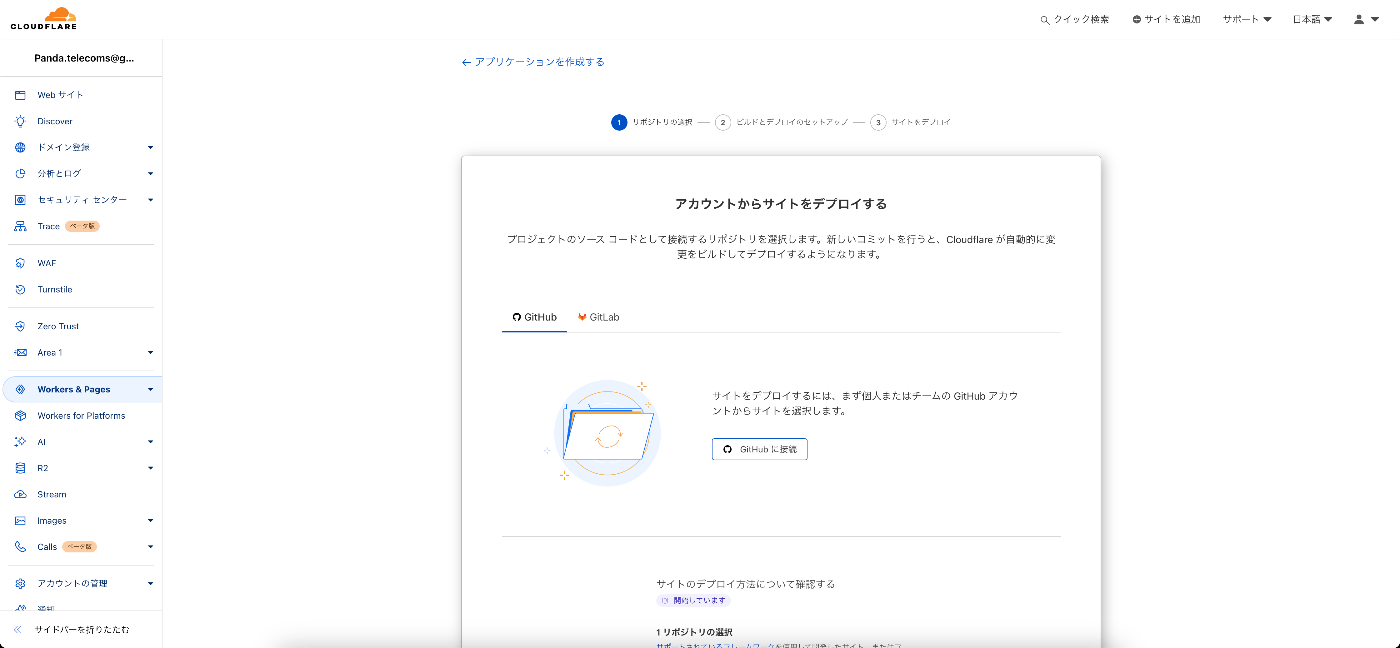Click the quick search magnifier icon
Screen dimensions: 1400x648
click(1045, 20)
